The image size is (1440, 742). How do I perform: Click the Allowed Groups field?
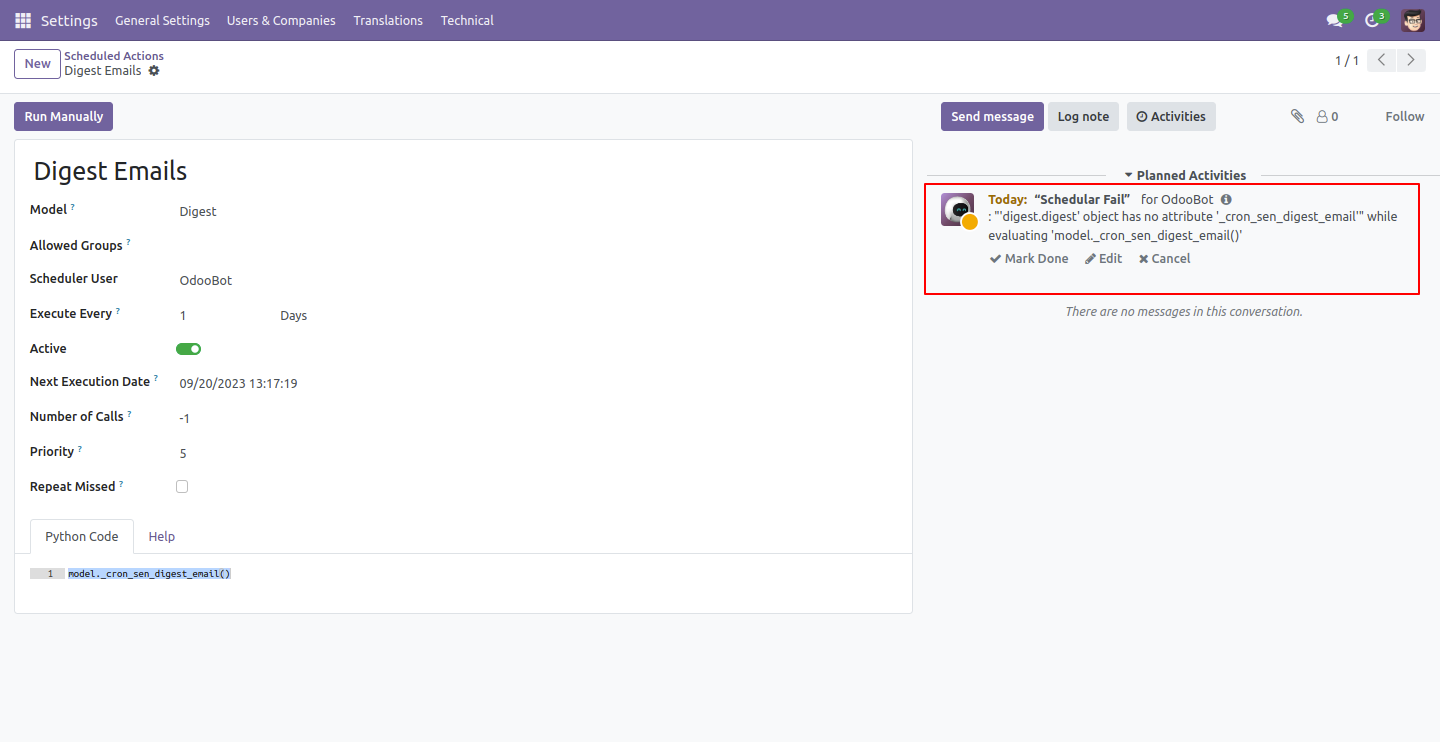click(538, 246)
